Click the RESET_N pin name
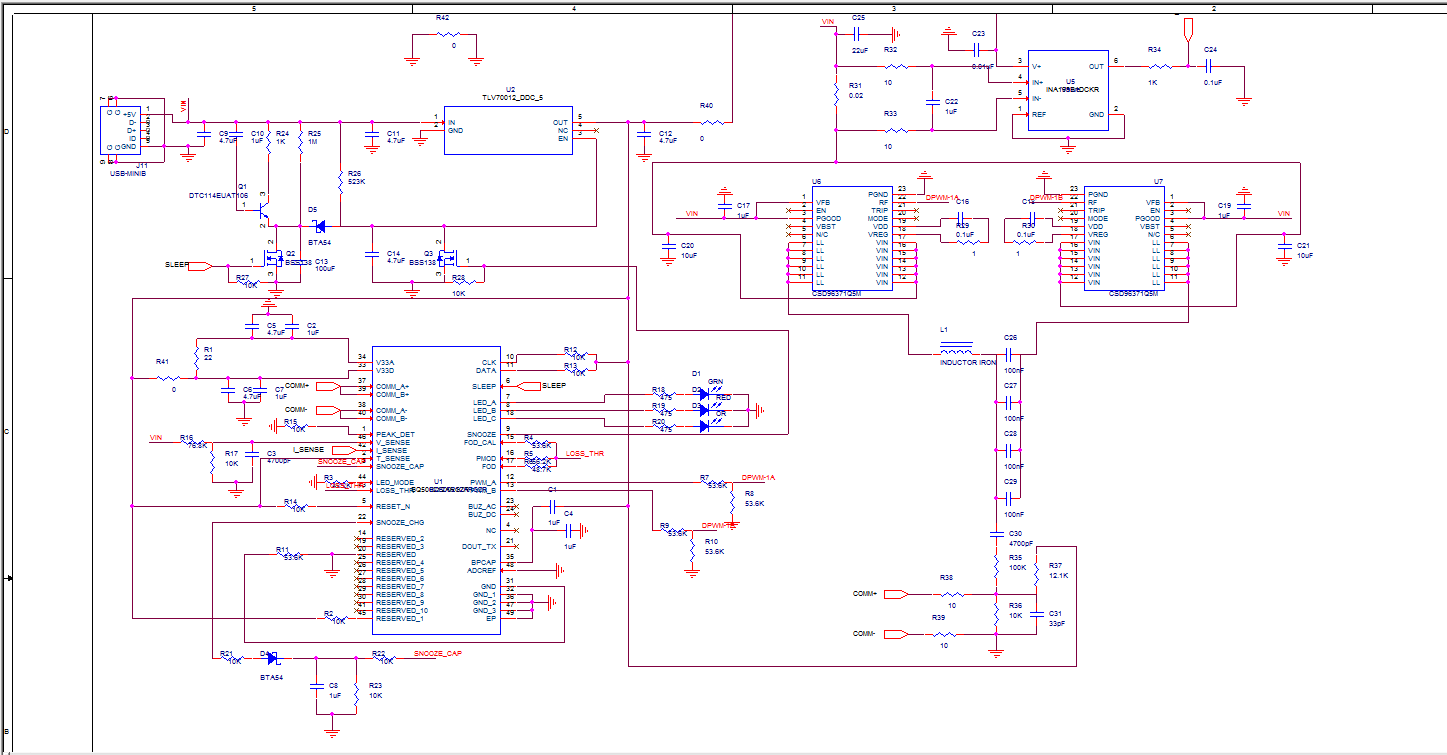The width and height of the screenshot is (1447, 755). (393, 506)
